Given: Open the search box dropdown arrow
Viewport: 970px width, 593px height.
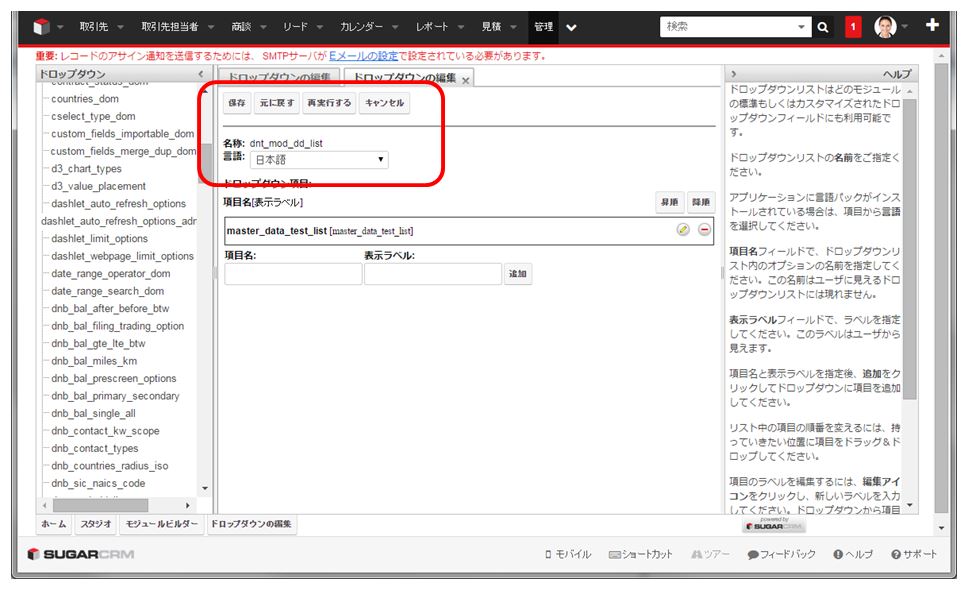Looking at the screenshot, I should coord(801,27).
